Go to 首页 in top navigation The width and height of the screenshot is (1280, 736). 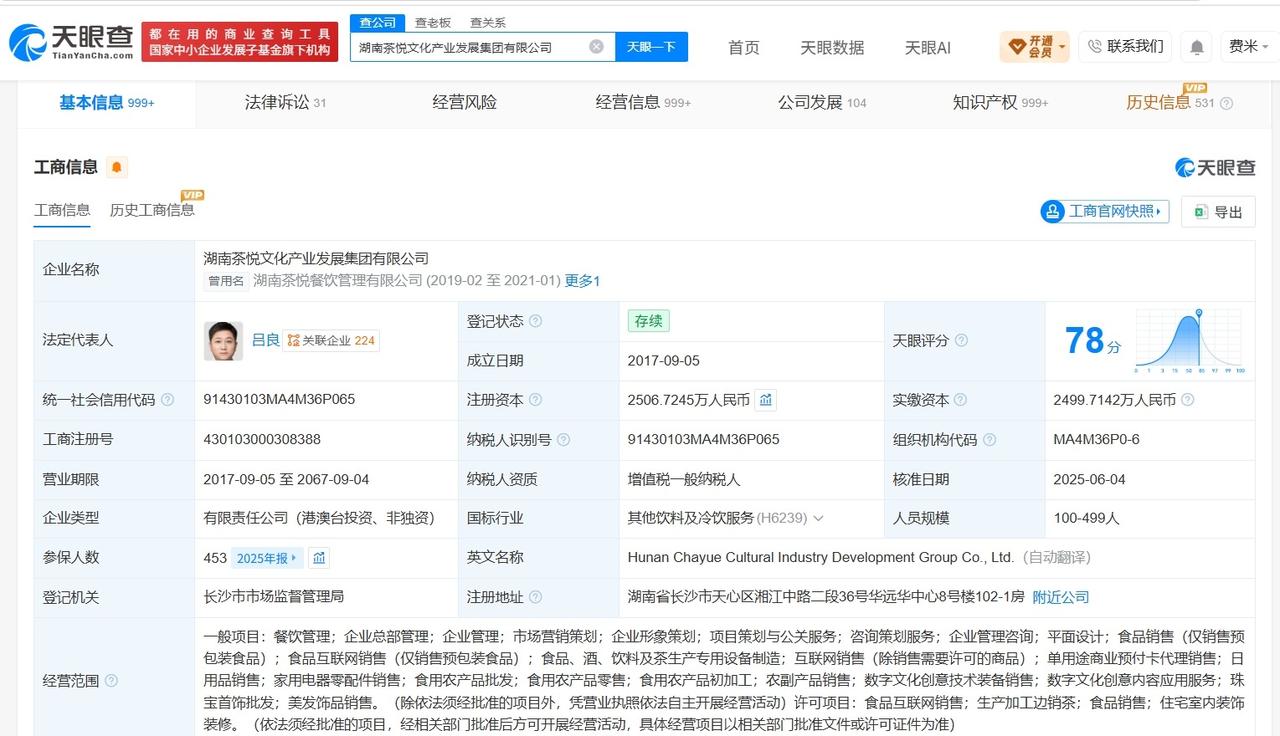tap(744, 47)
